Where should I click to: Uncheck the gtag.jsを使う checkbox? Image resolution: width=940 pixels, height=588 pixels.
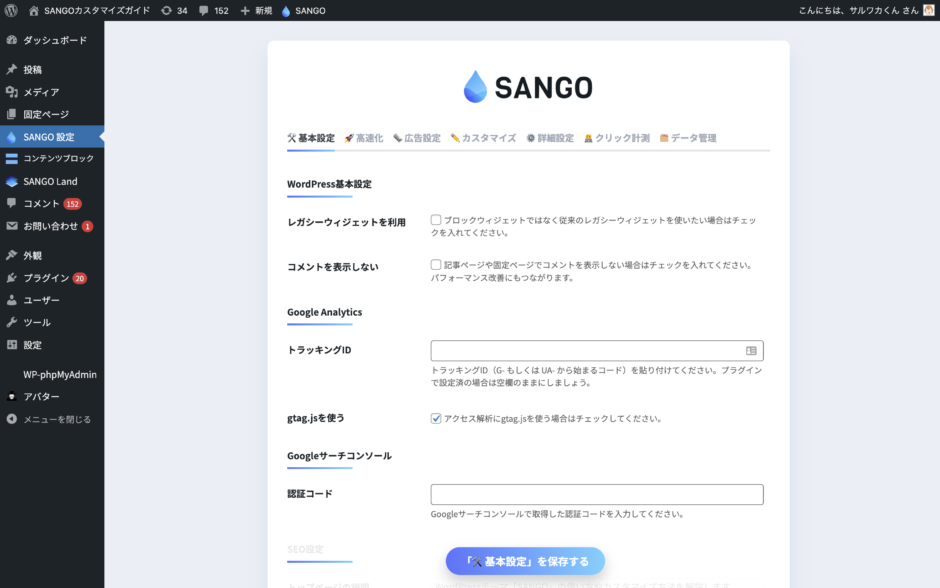tap(437, 418)
